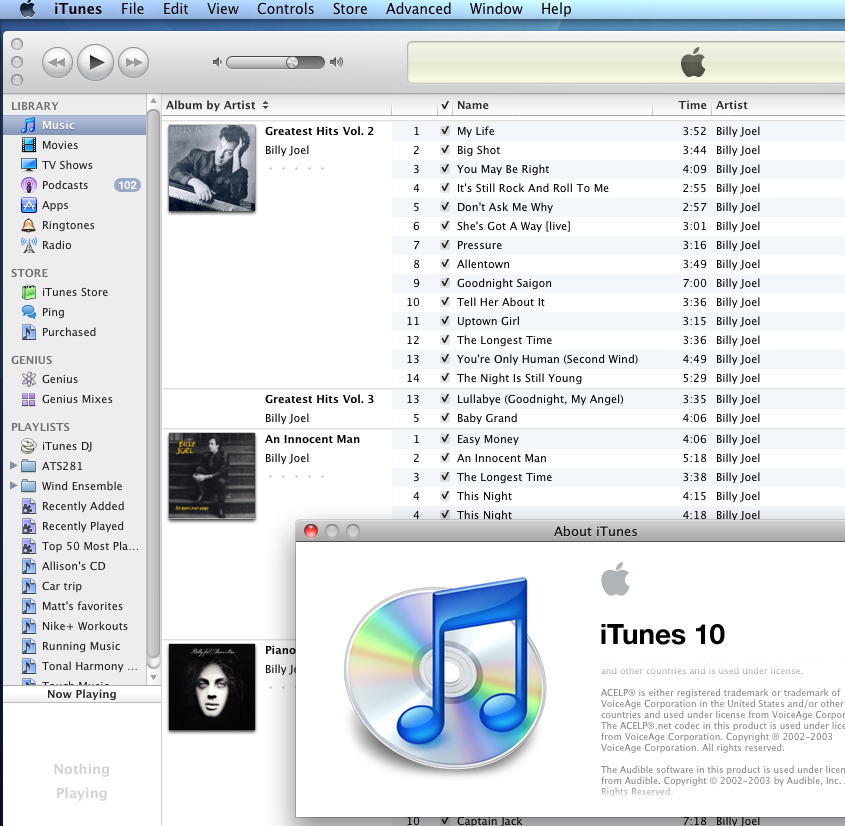This screenshot has width=845, height=826.
Task: Select the Greatest Hits Vol. 2 album cover
Action: tap(212, 168)
